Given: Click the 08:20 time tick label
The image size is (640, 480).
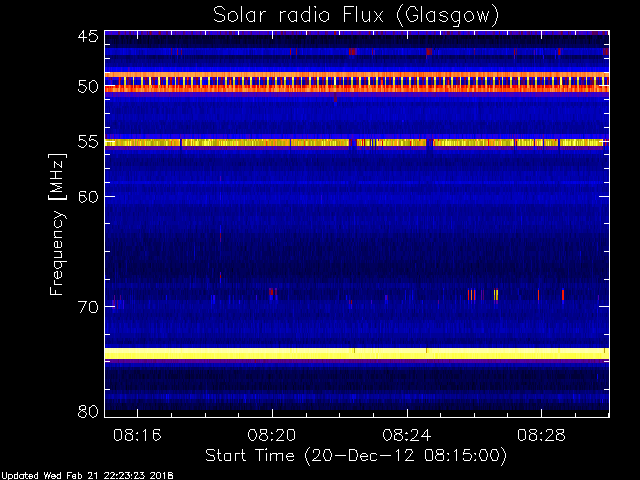Looking at the screenshot, I should coord(272,435).
